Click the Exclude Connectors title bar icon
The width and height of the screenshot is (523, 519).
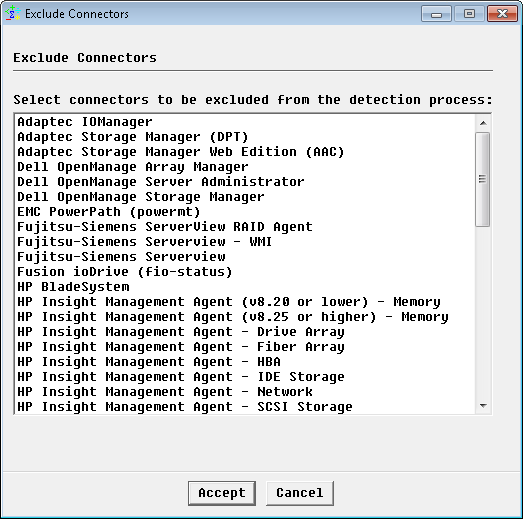coord(13,14)
